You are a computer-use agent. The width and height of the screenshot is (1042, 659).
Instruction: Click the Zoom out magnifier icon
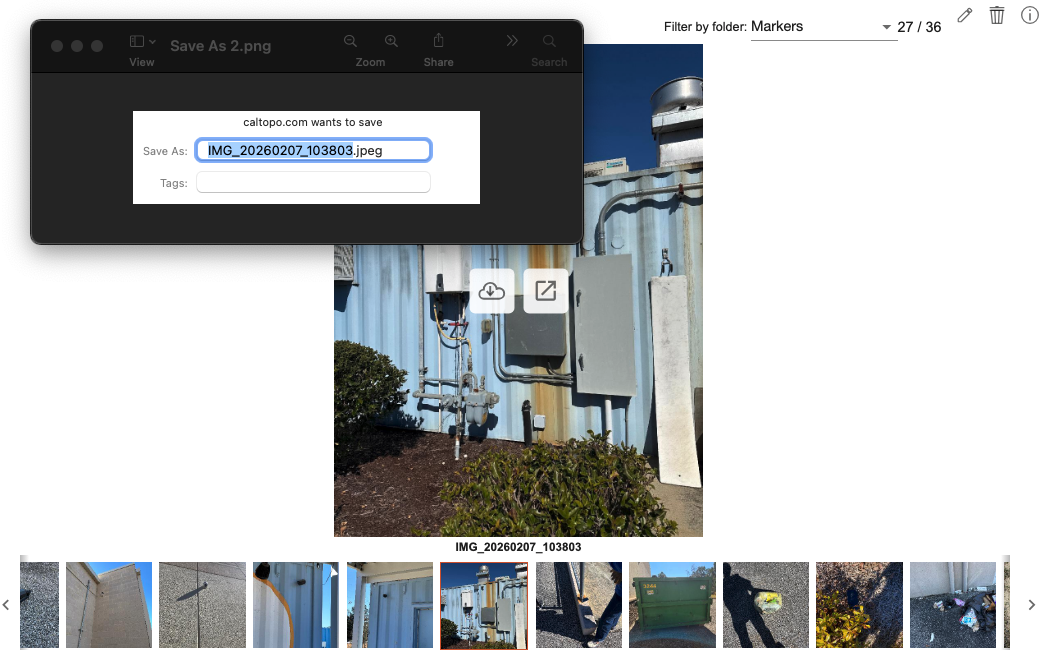click(351, 41)
